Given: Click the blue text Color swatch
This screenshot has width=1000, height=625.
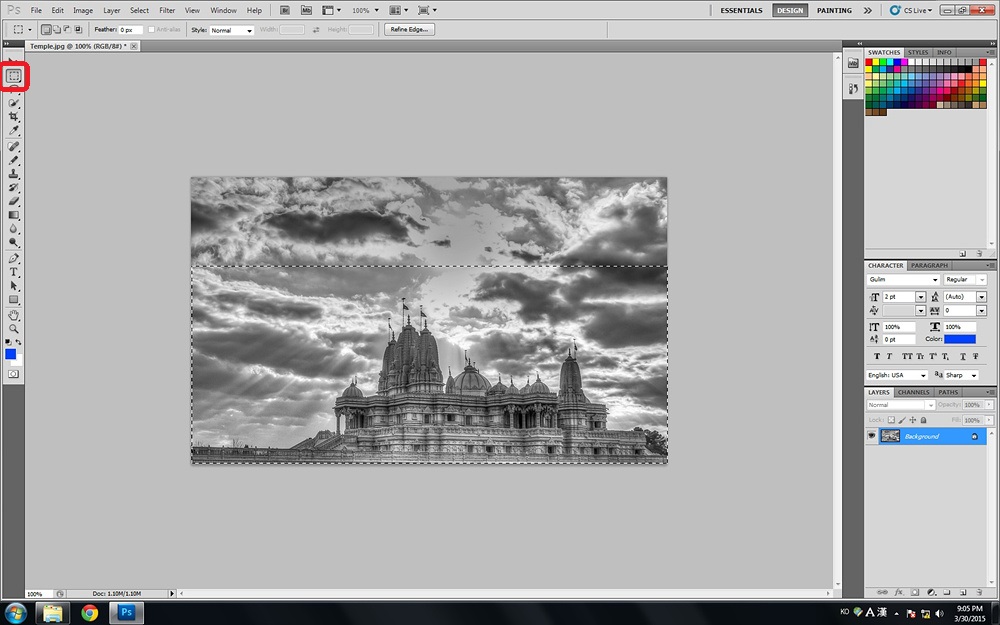Looking at the screenshot, I should click(960, 339).
